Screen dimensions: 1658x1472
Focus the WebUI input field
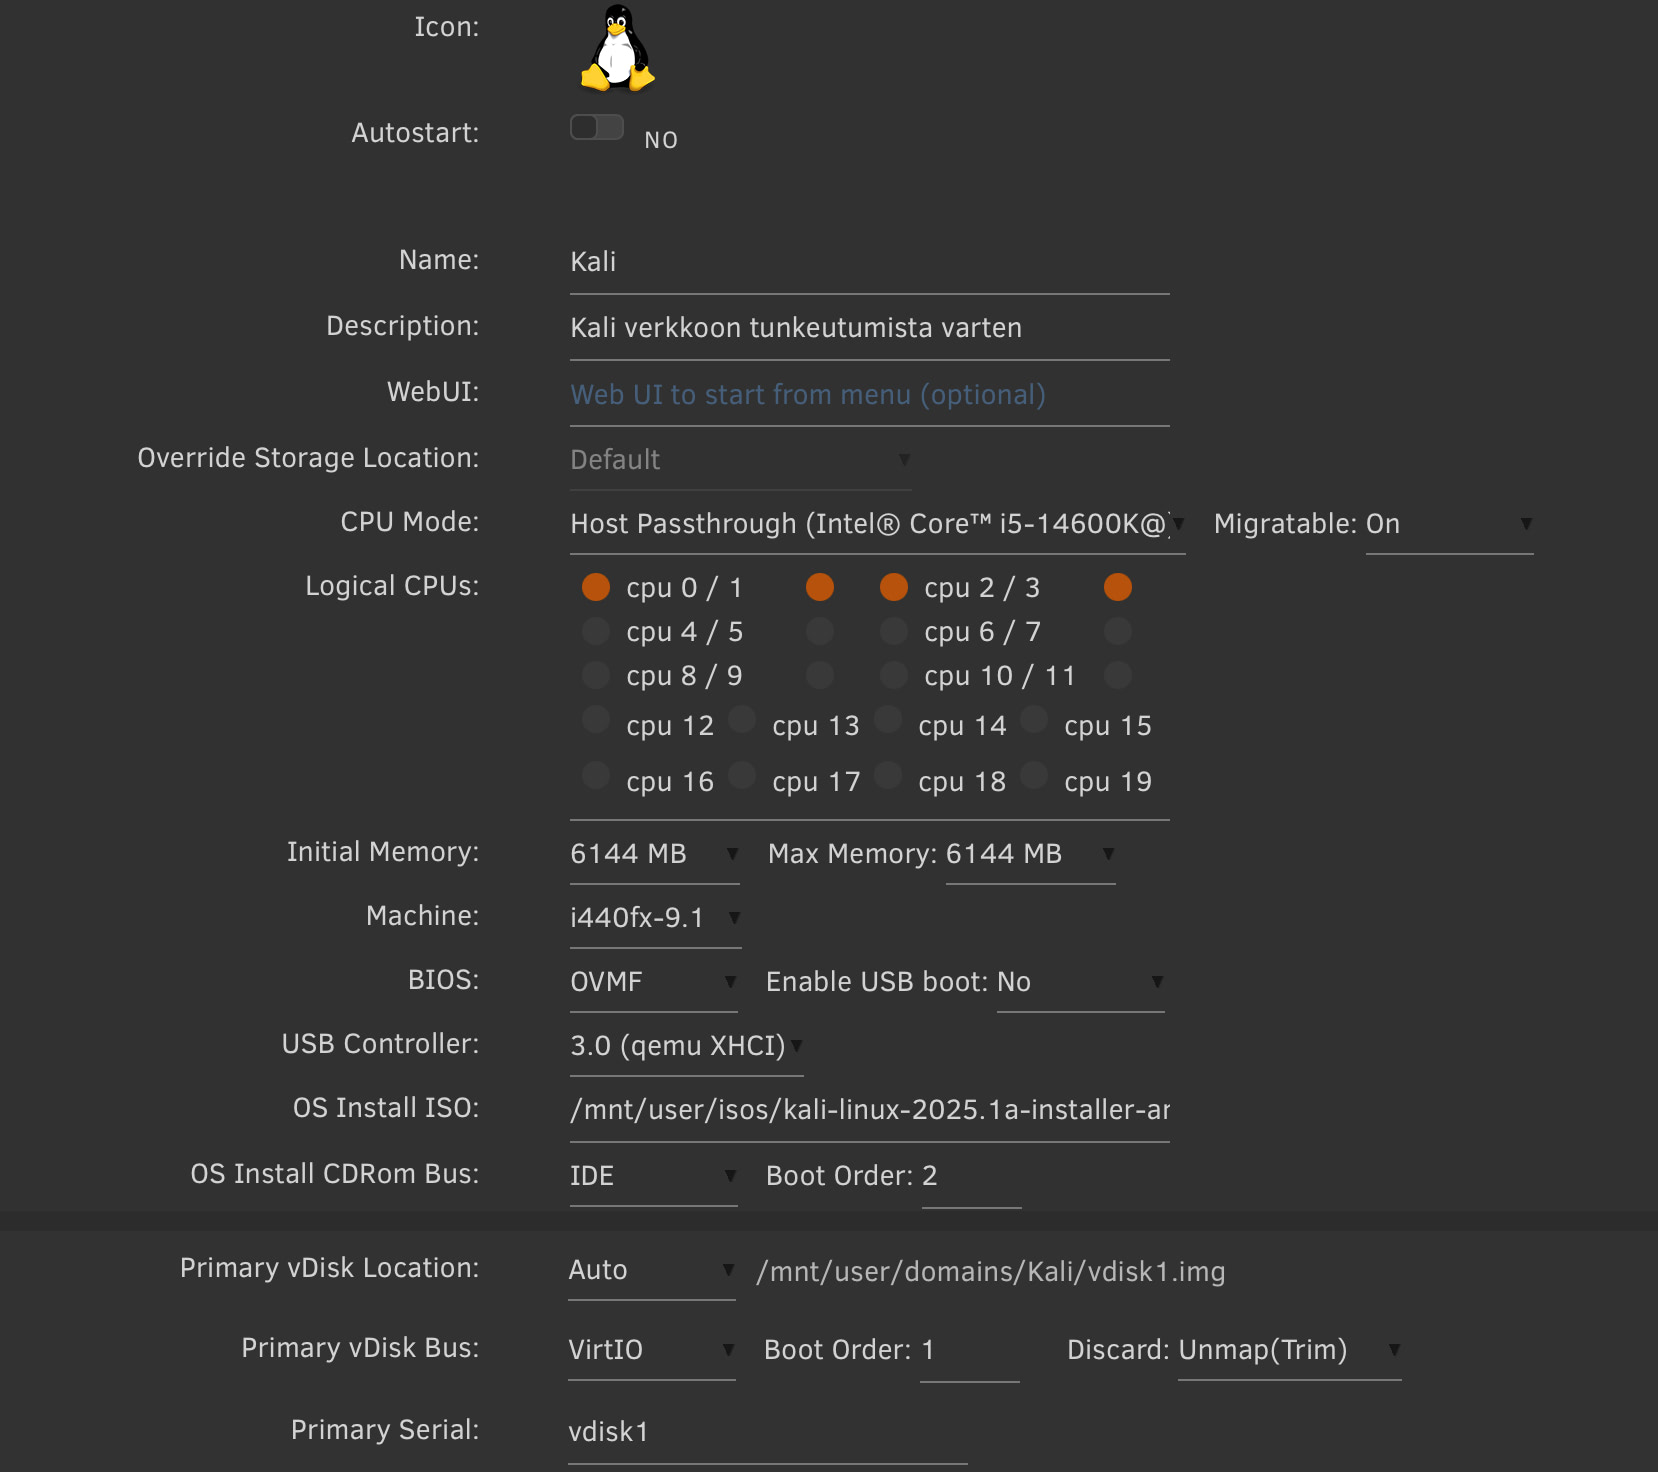tap(868, 395)
